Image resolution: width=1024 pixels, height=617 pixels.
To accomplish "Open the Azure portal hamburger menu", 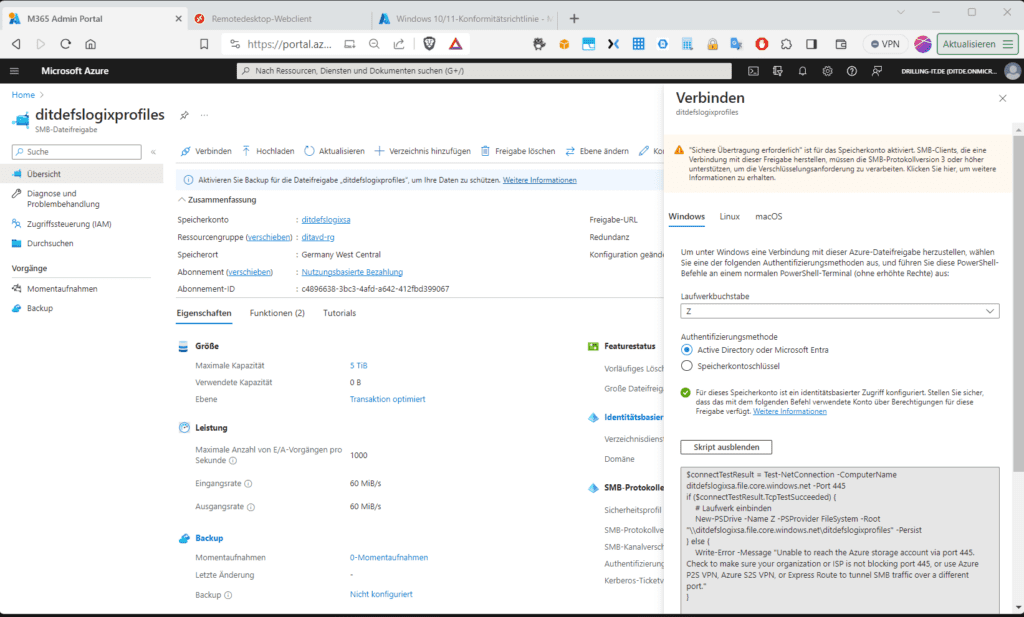I will [14, 71].
